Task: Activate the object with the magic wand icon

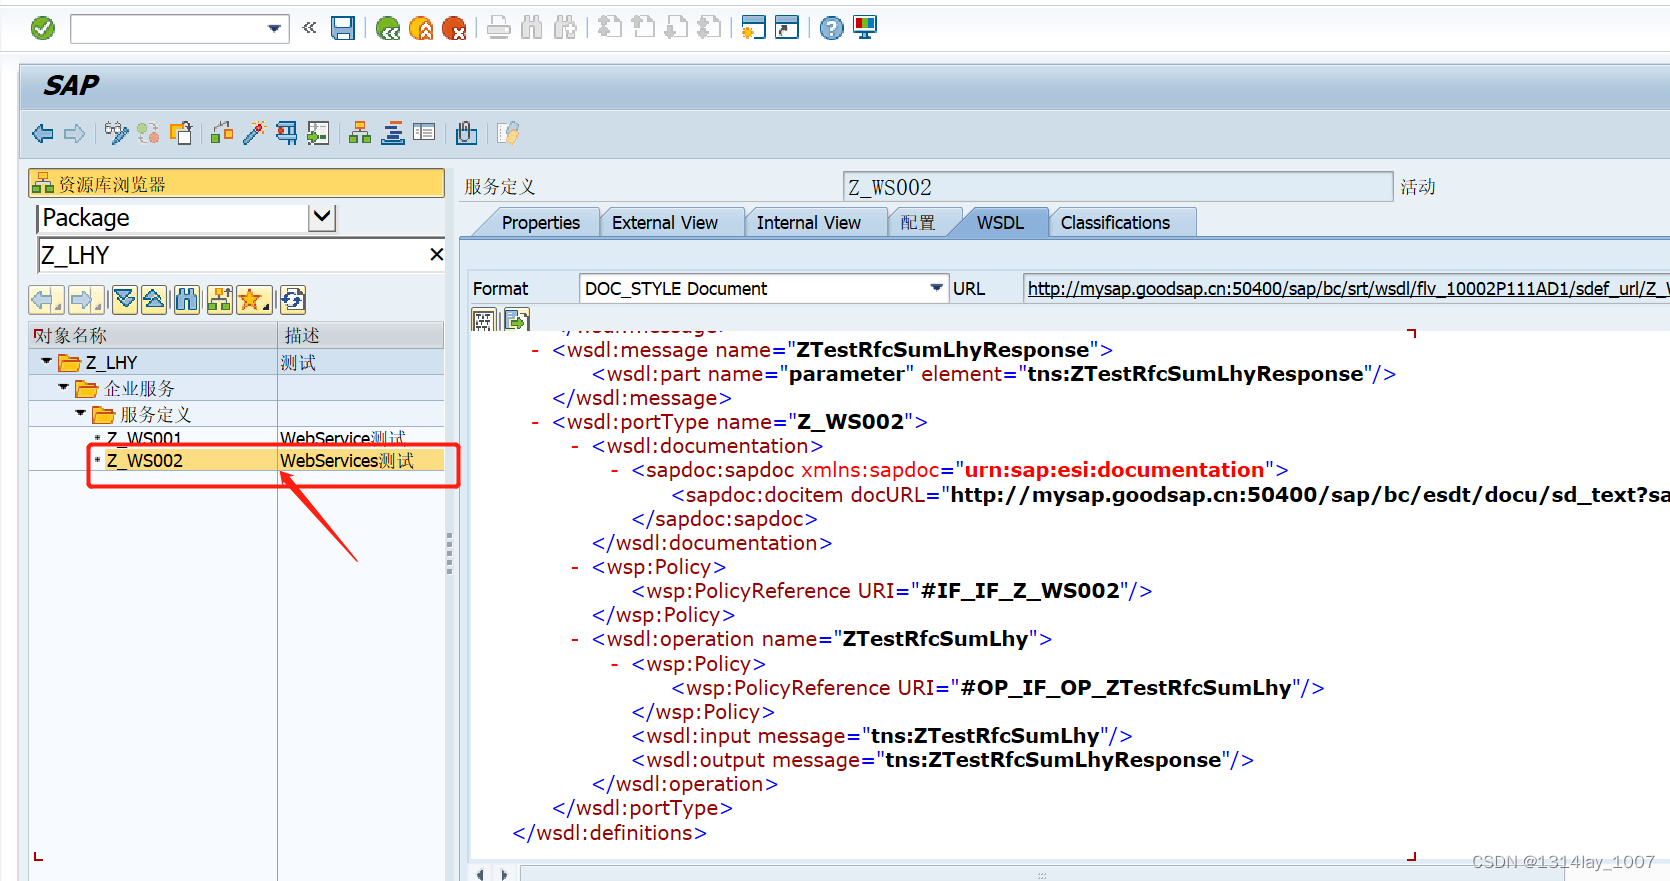Action: pos(254,133)
